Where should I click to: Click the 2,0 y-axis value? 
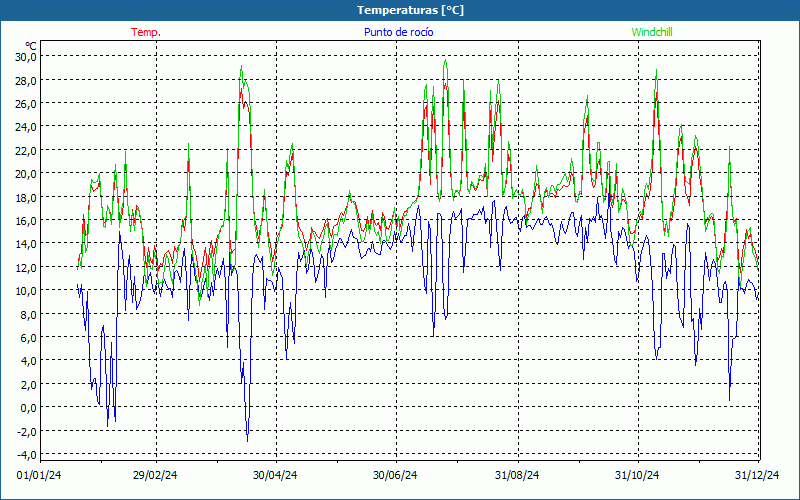click(x=28, y=384)
